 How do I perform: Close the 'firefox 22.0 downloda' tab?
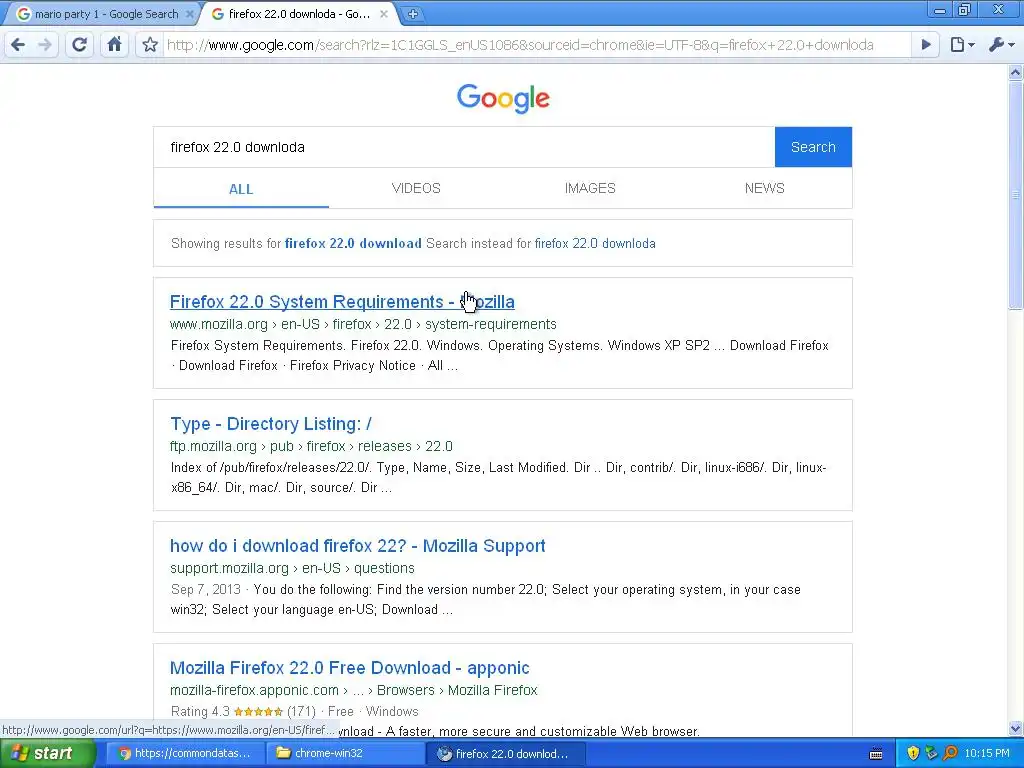pyautogui.click(x=384, y=14)
